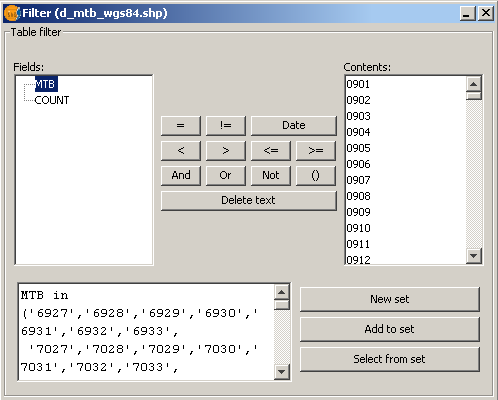Select the MTB field in Fields tree
The image size is (498, 400).
[46, 84]
